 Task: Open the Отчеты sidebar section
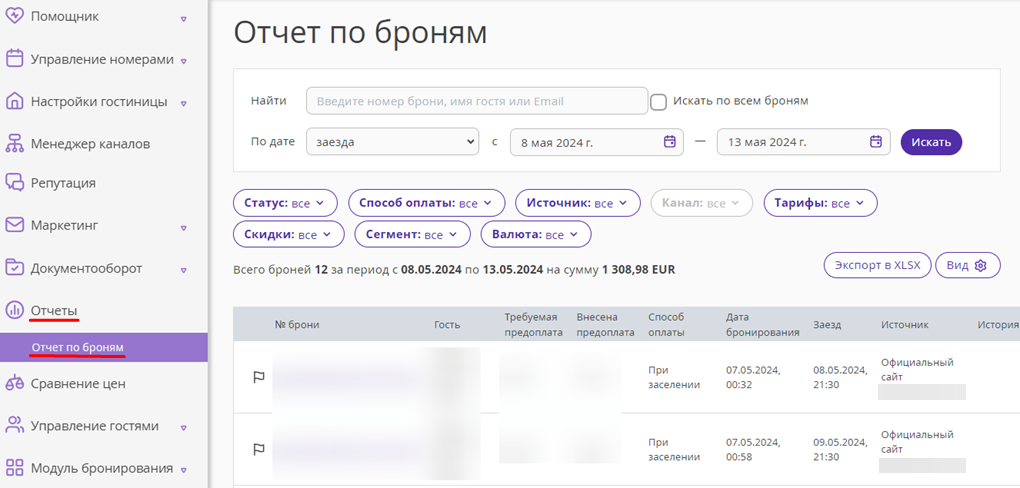(x=54, y=310)
